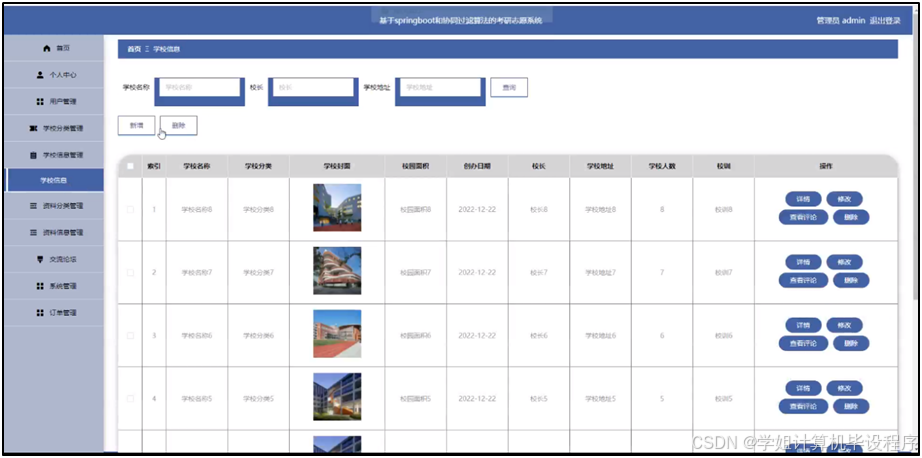Screen dimensions: 922x458
Task: Open the cover image of 学校名称5
Action: tap(337, 397)
